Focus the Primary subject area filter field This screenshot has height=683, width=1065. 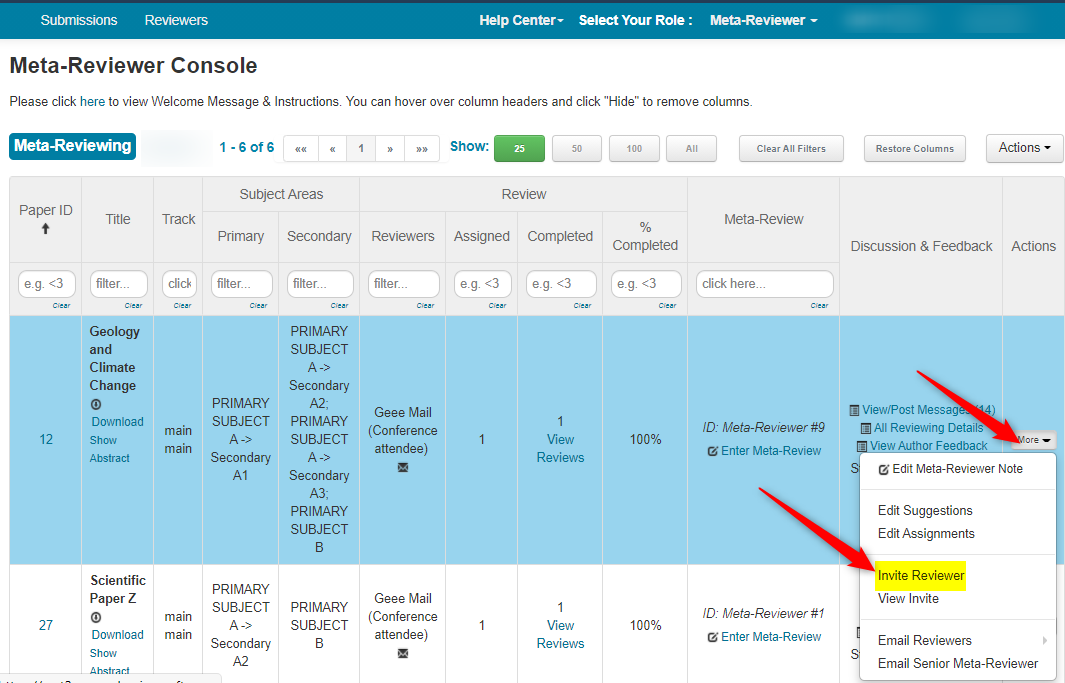tap(242, 284)
